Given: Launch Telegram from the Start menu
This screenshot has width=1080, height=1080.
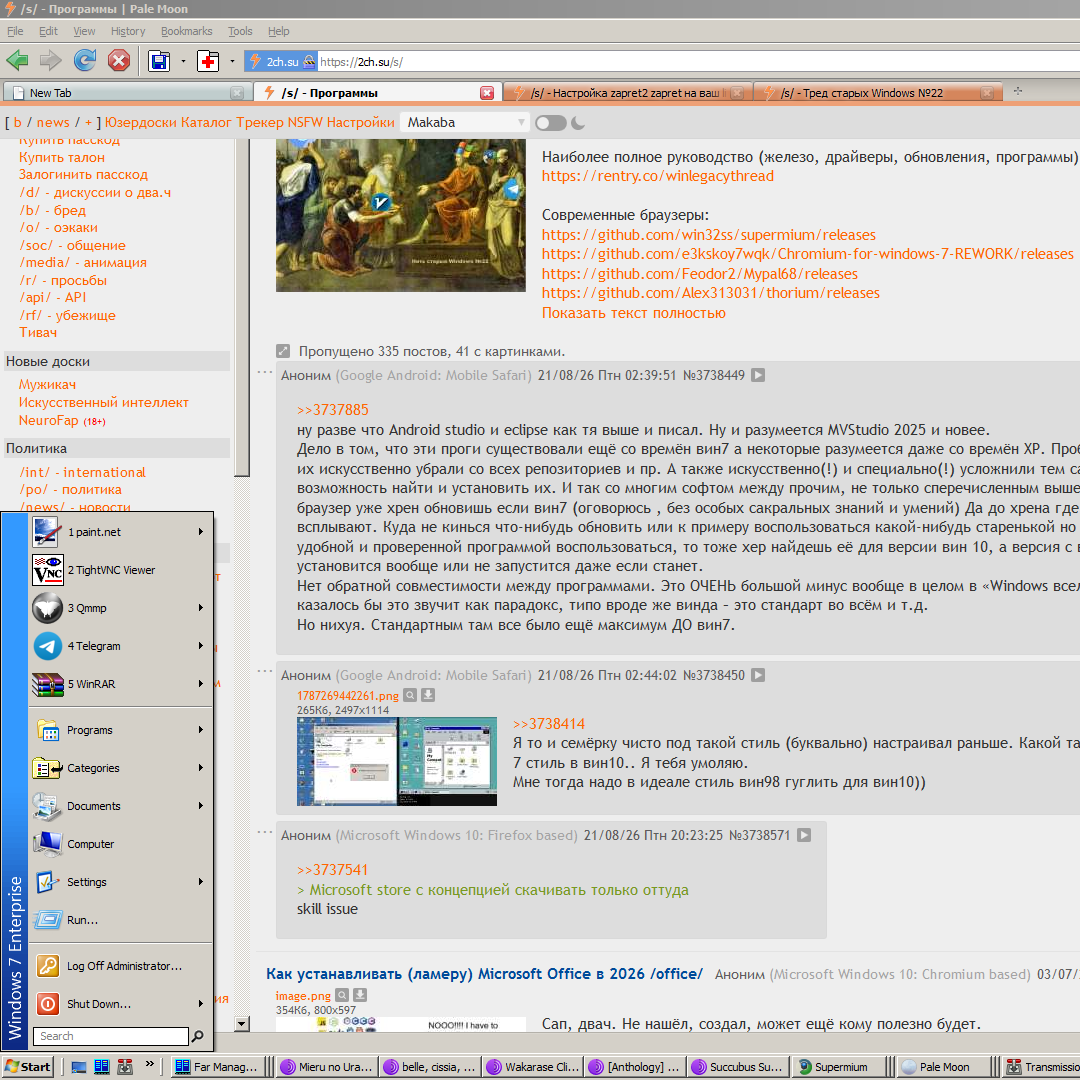Looking at the screenshot, I should [x=121, y=645].
